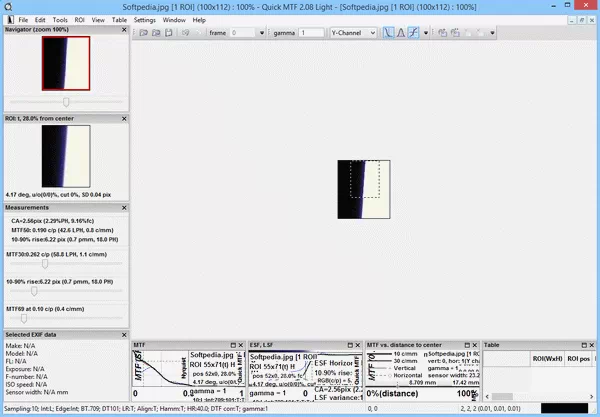This screenshot has height=417, width=600.
Task: Click the open image folder icon
Action: pyautogui.click(x=143, y=33)
